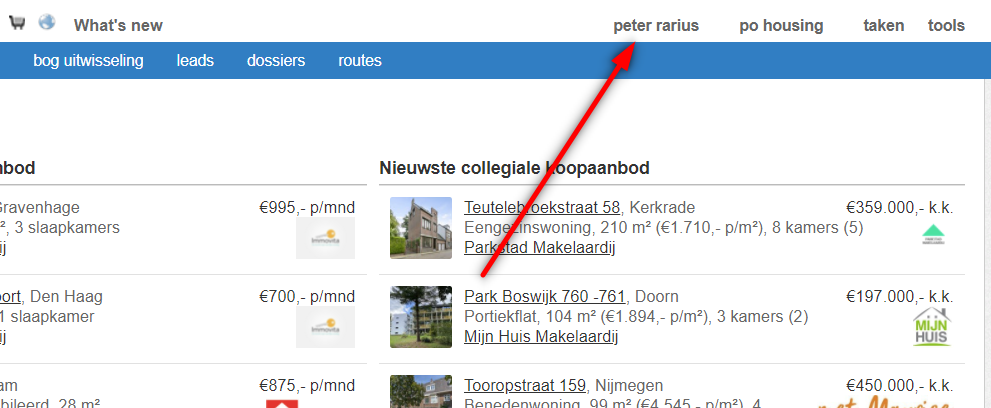Click the Mijn Huis logo
Image resolution: width=991 pixels, height=408 pixels.
932,327
